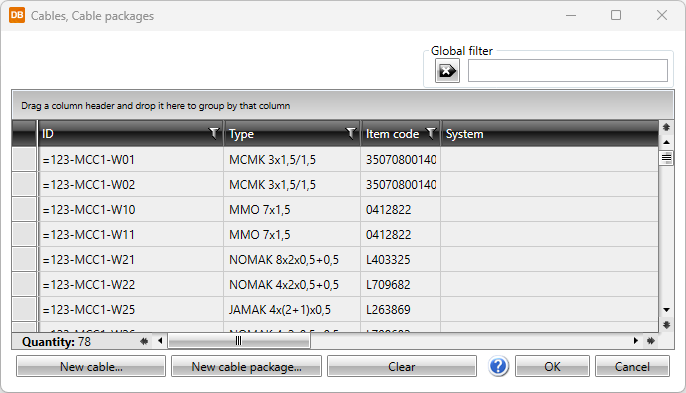Select the row header of =123-MCC1-W10
Viewport: 686px width, 393px height.
click(24, 209)
